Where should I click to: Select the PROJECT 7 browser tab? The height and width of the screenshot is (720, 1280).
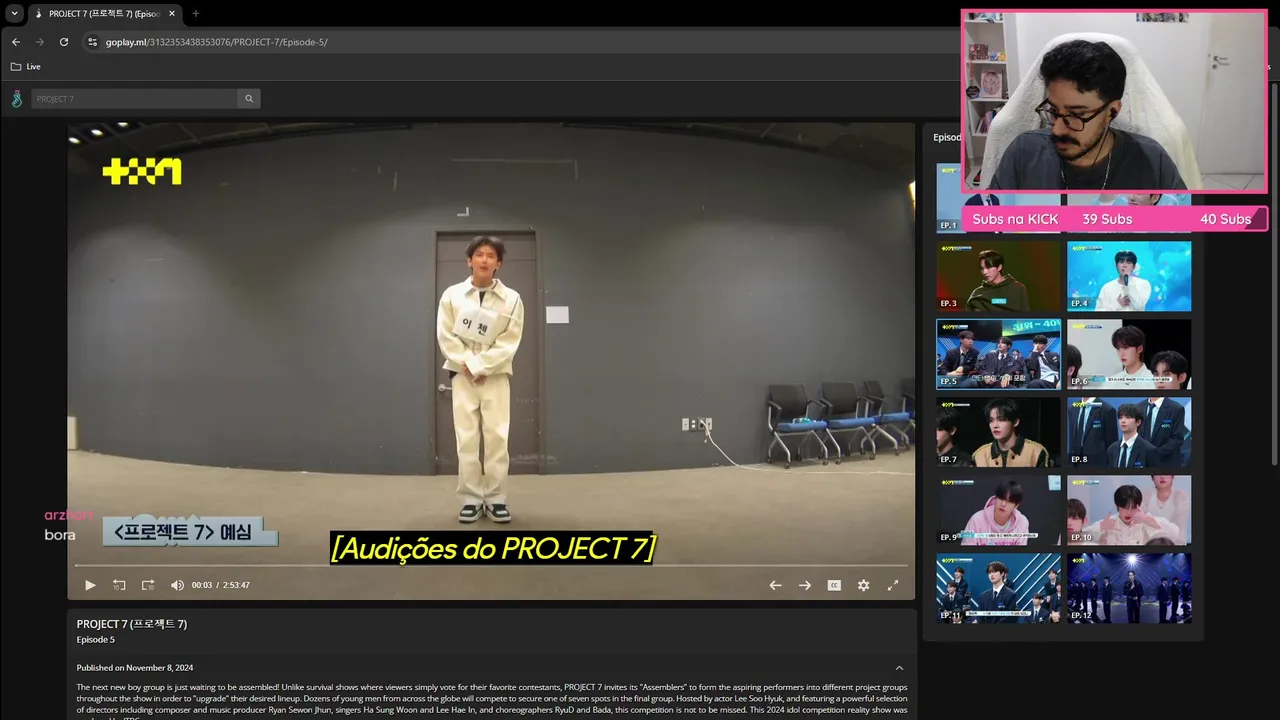(104, 14)
